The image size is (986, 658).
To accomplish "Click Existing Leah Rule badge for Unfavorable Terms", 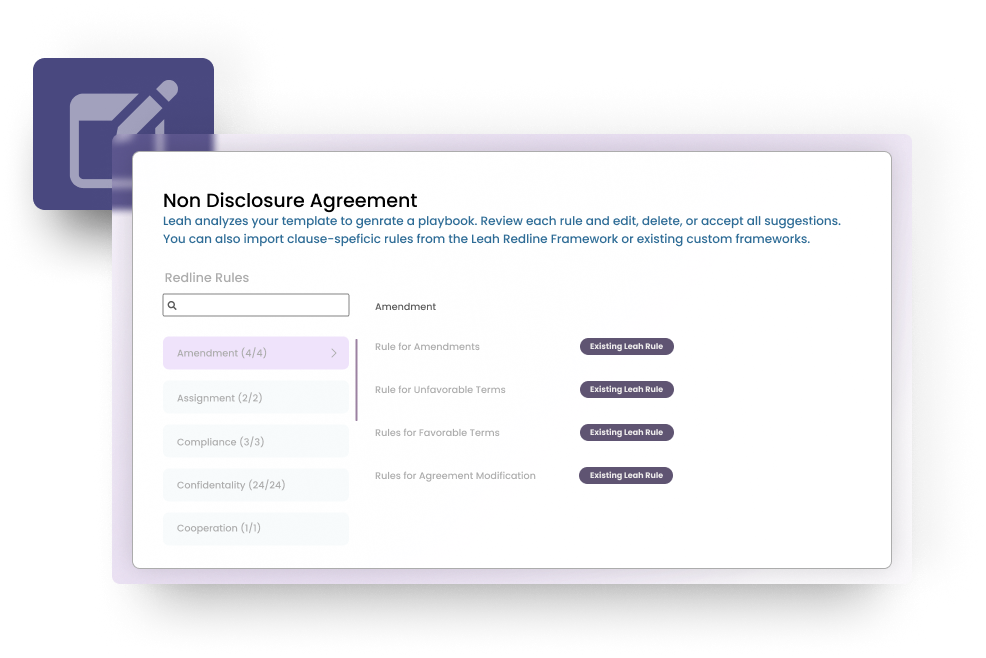I will pyautogui.click(x=626, y=389).
